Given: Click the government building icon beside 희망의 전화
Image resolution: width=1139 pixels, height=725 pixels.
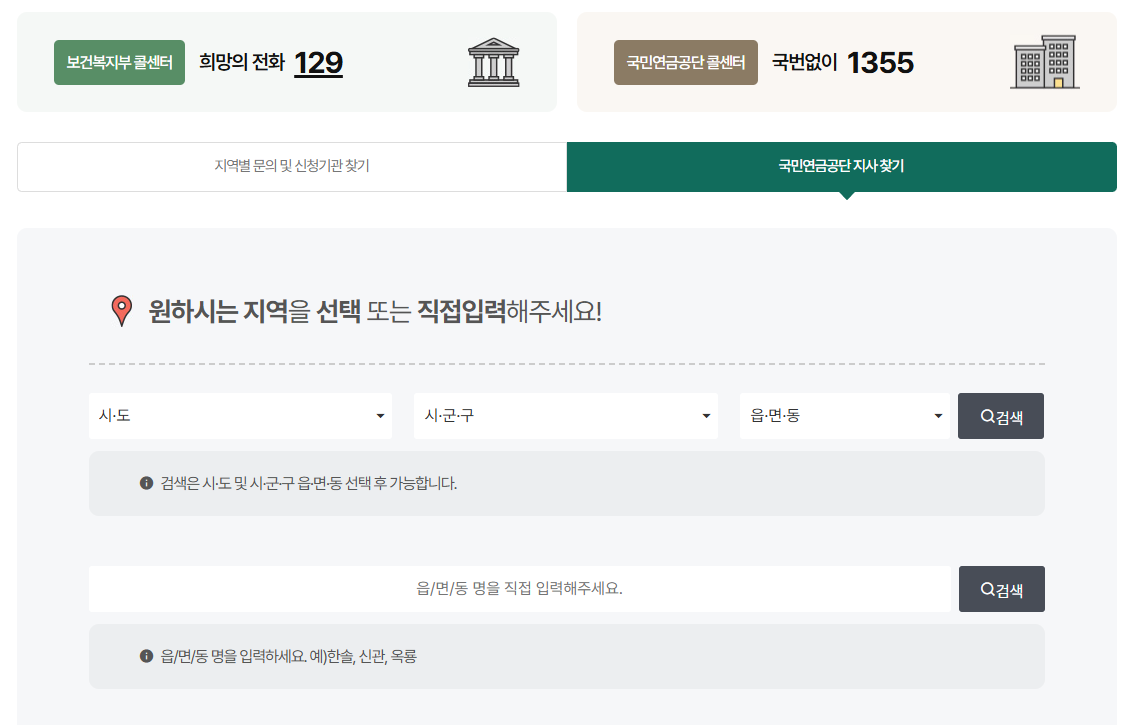Looking at the screenshot, I should tap(495, 60).
